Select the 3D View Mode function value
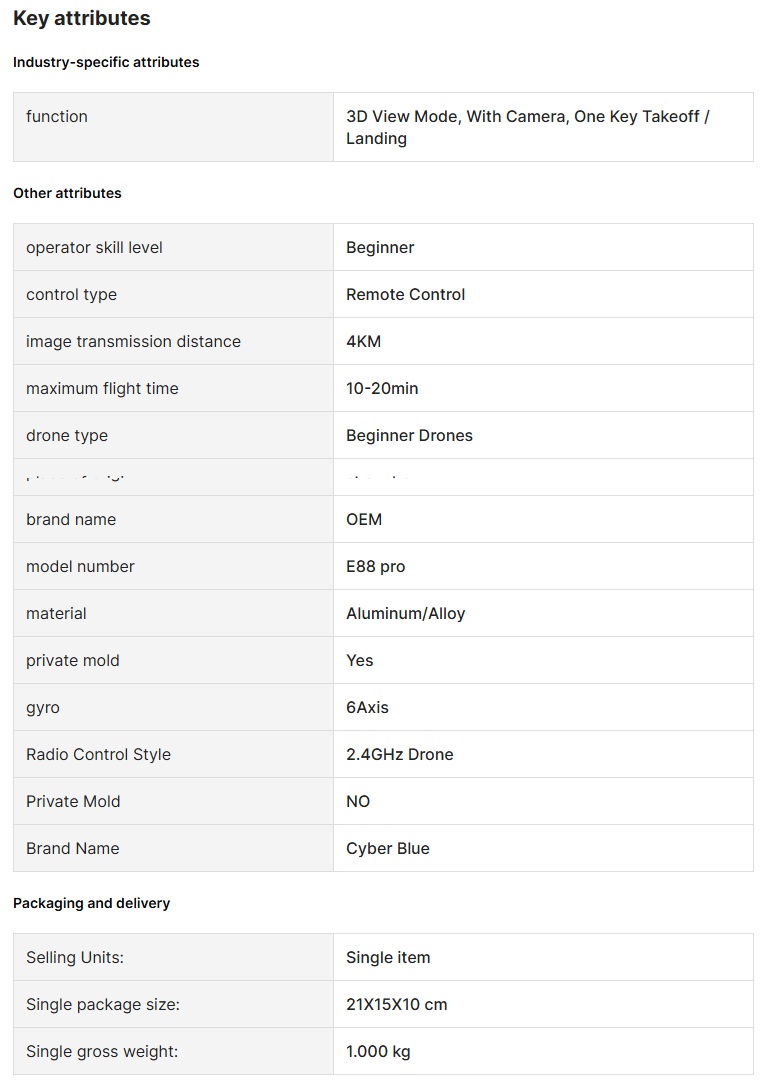774x1085 pixels. pos(527,127)
